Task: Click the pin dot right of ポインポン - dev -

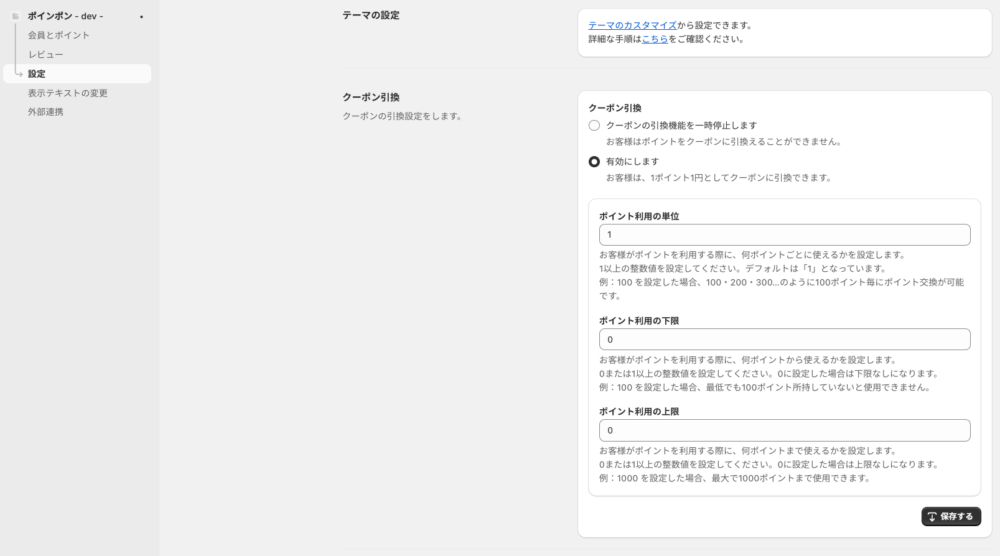Action: 141,17
